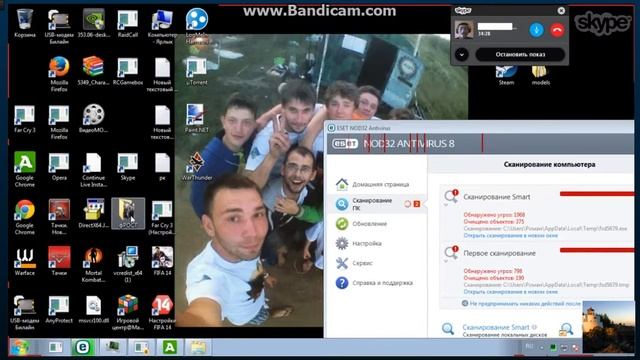
Task: Show hidden tray icons arrow
Action: click(x=542, y=348)
